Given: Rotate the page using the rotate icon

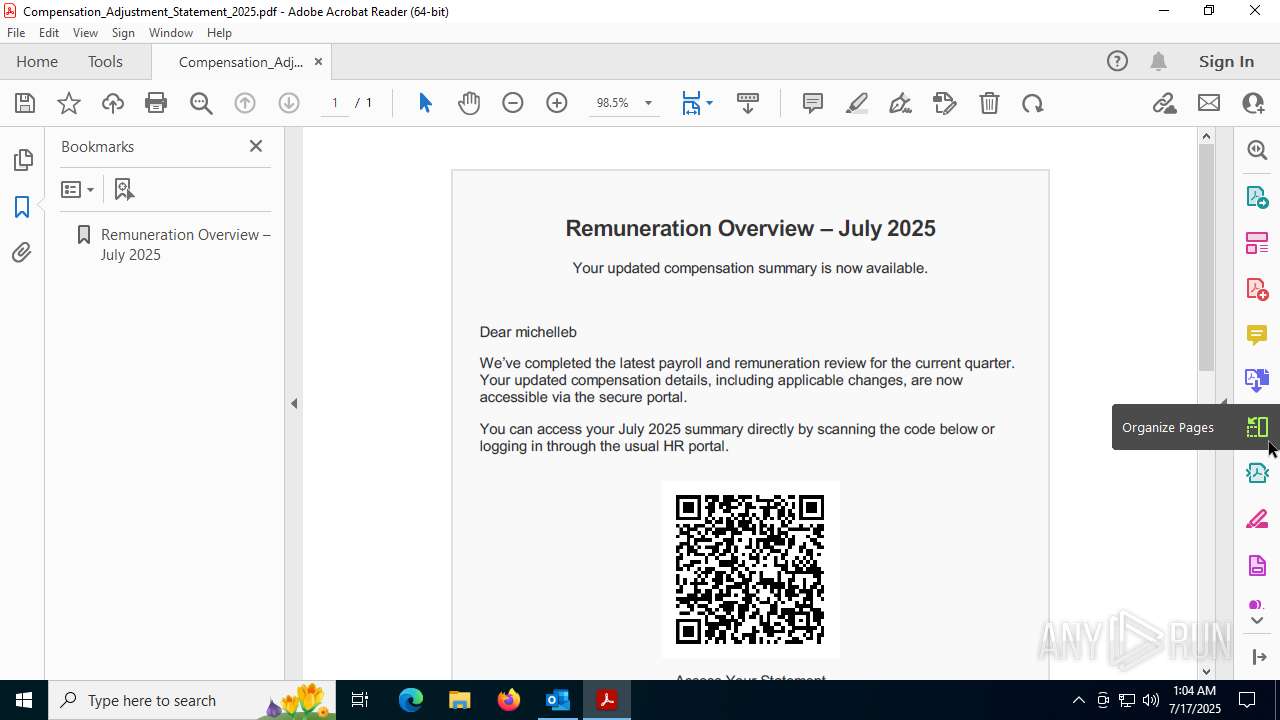Looking at the screenshot, I should [x=1033, y=103].
